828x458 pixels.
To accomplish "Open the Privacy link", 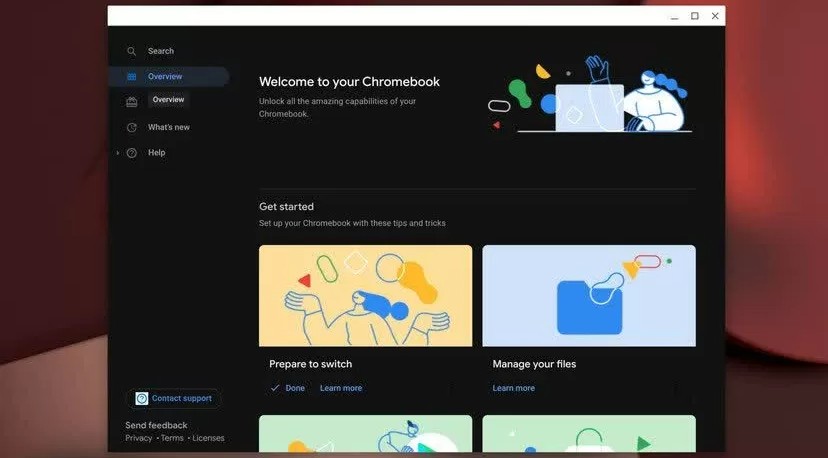I will 138,438.
